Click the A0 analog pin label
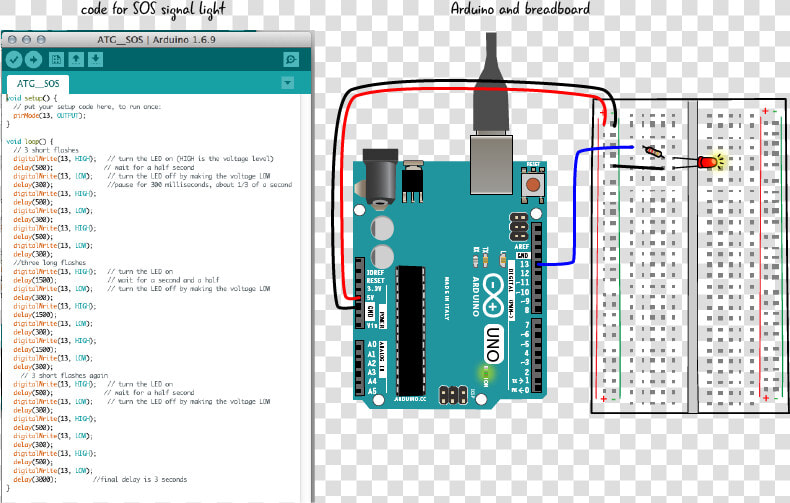790x503 pixels. [372, 344]
